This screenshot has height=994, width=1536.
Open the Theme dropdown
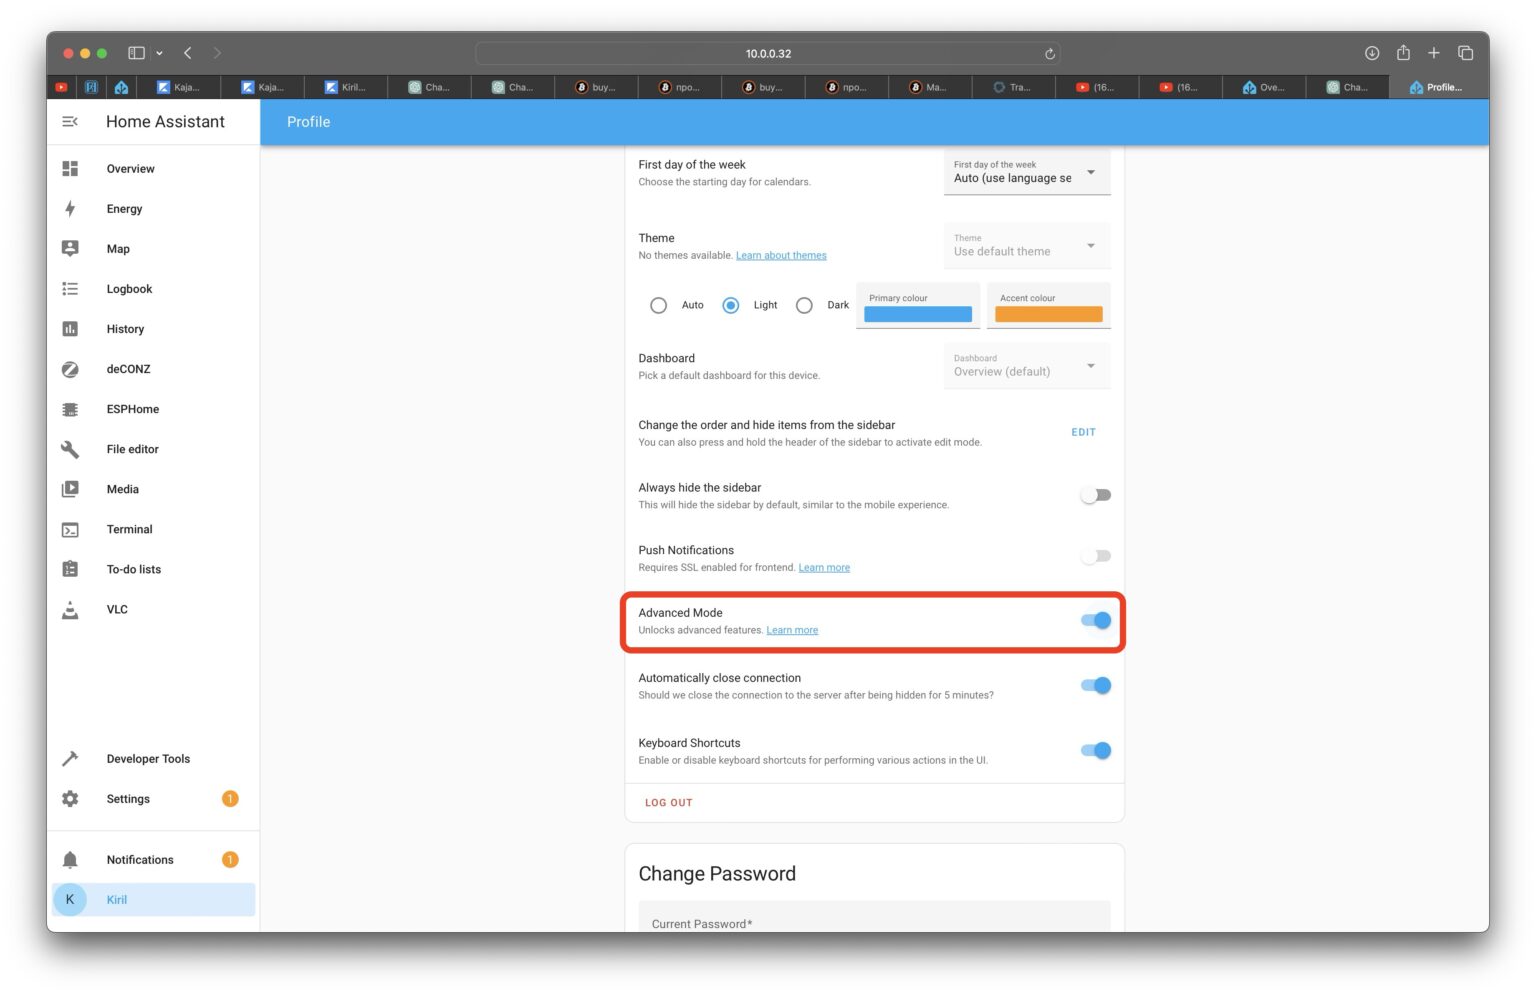(x=1026, y=246)
